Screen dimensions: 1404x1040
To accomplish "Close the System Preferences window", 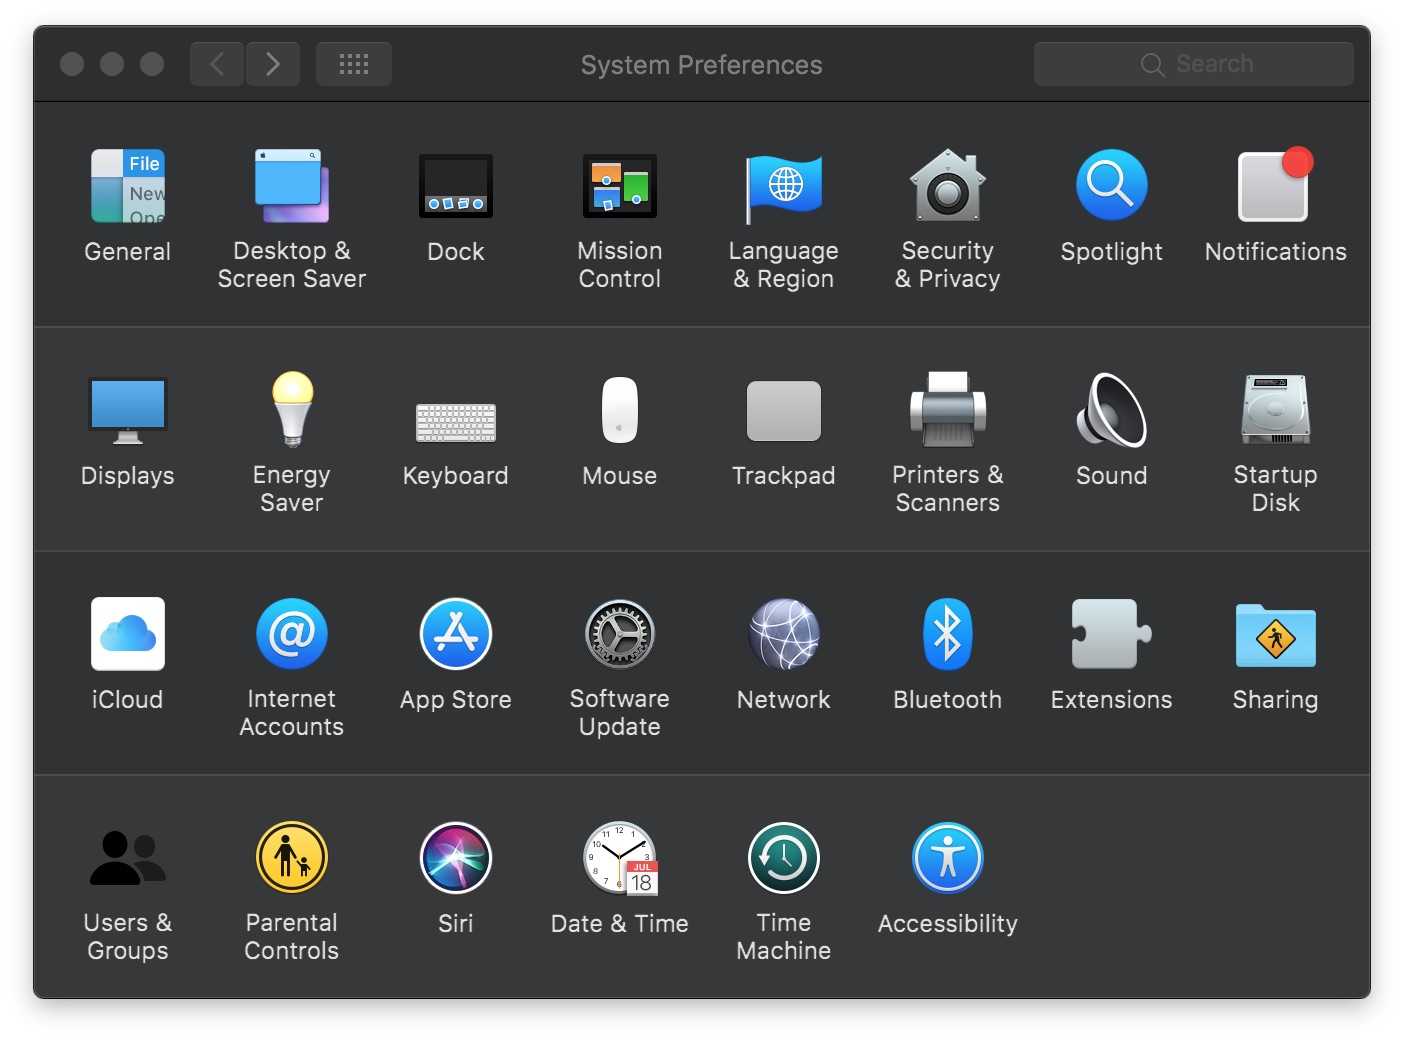I will click(x=72, y=64).
